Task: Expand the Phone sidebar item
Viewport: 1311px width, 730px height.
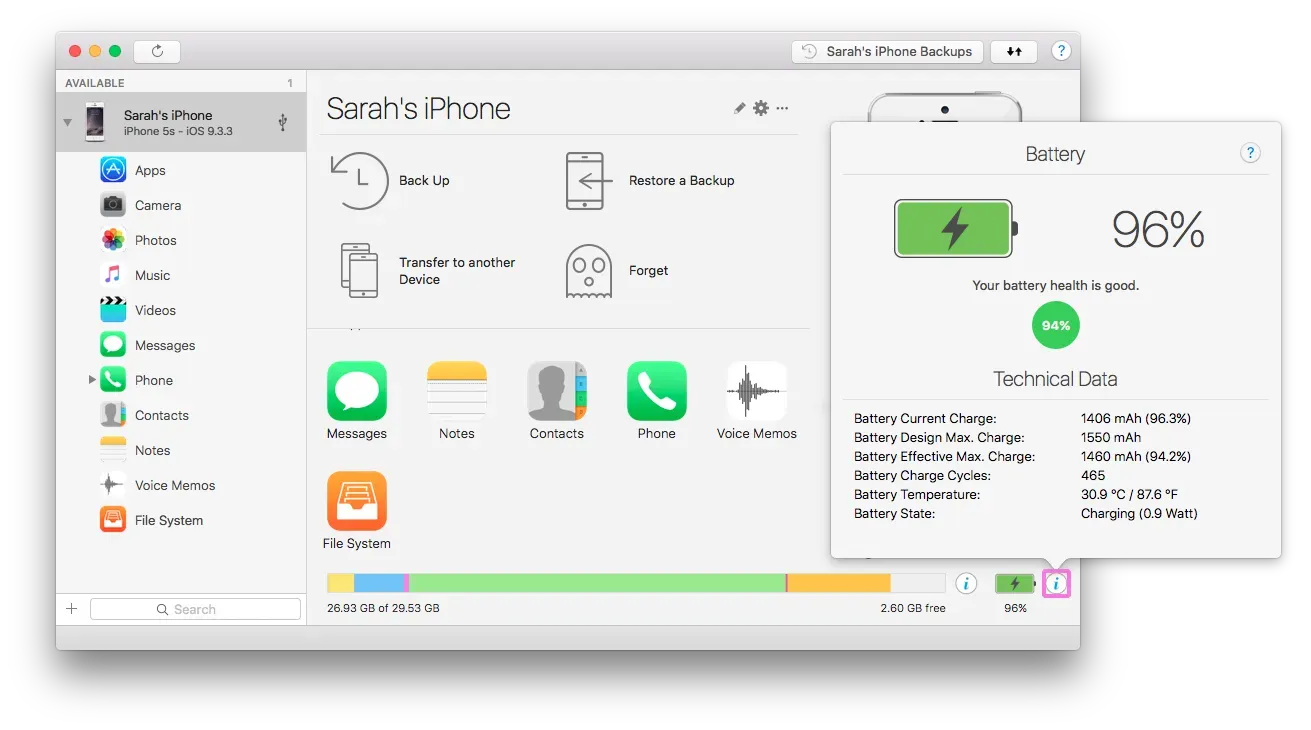Action: coord(91,380)
